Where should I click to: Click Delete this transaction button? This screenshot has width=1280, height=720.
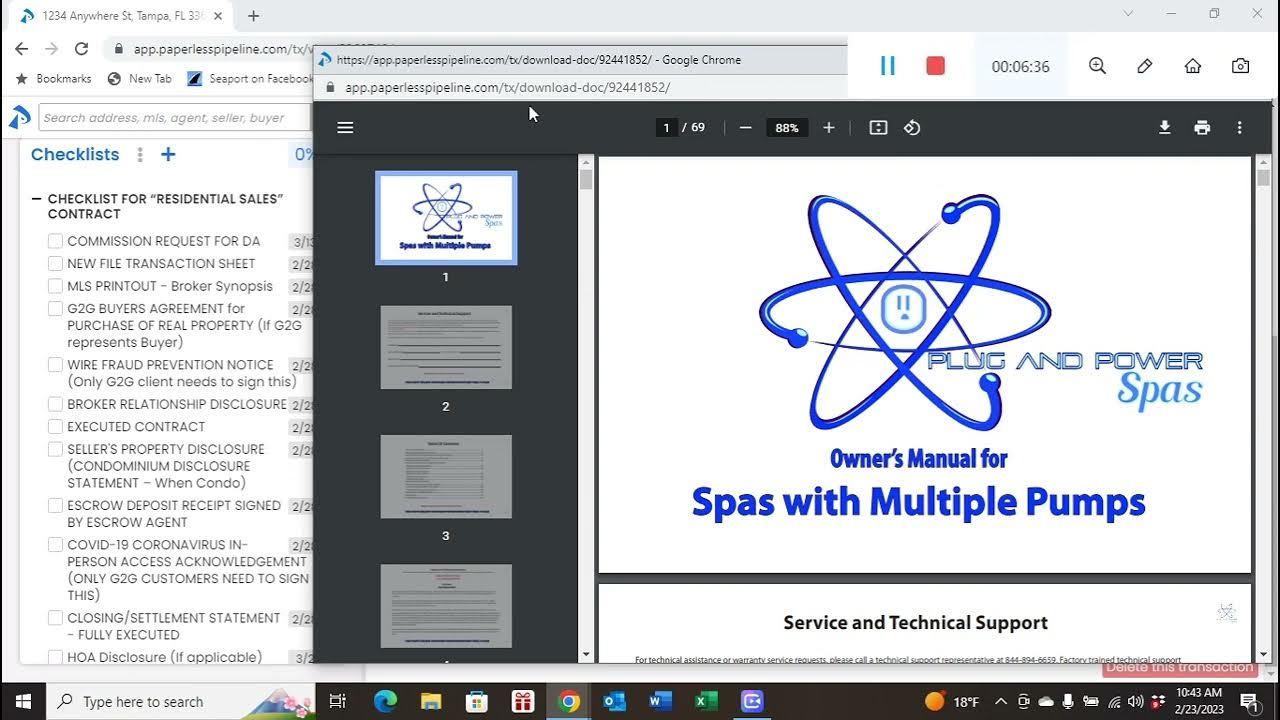1179,668
